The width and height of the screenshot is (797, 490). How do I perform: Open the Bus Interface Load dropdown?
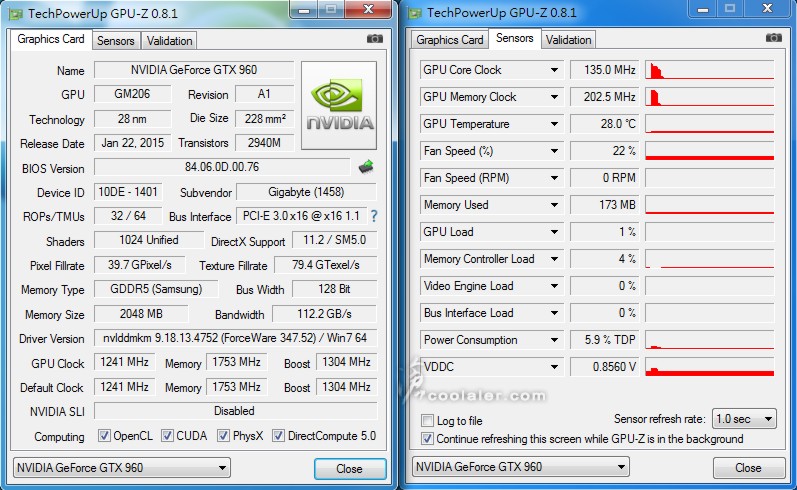554,313
